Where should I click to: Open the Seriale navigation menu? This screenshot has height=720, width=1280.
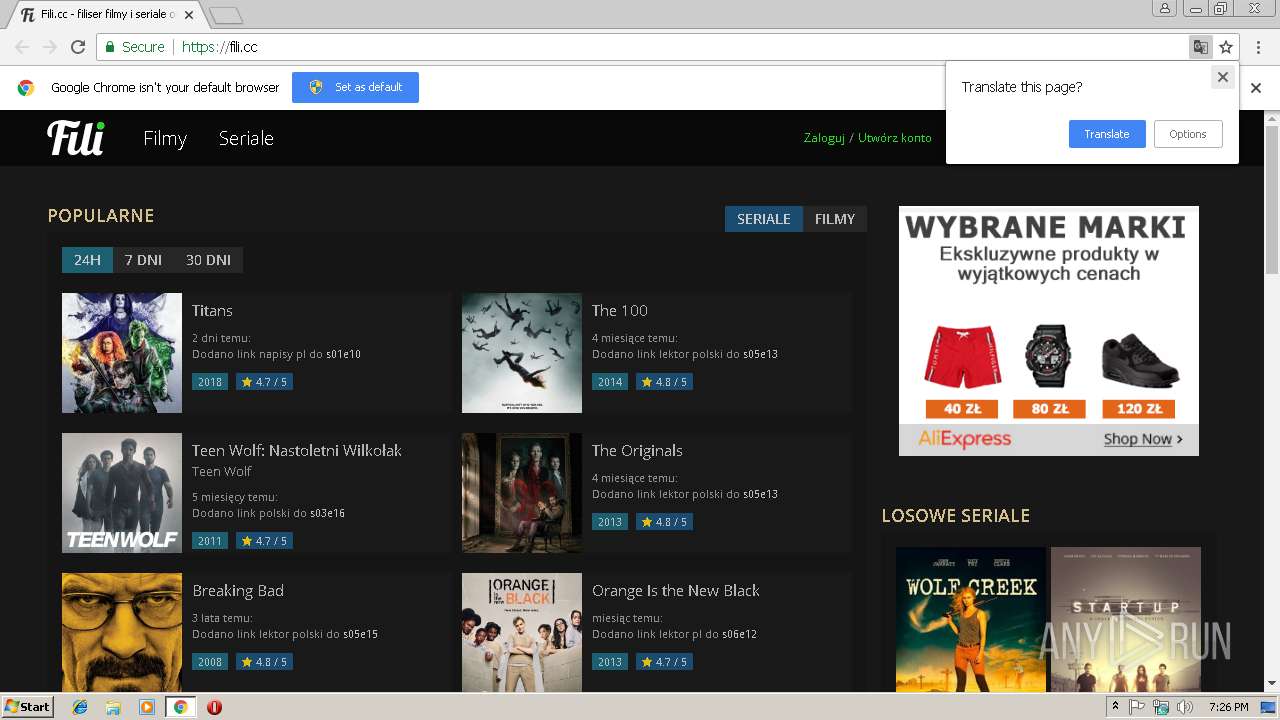(x=246, y=138)
